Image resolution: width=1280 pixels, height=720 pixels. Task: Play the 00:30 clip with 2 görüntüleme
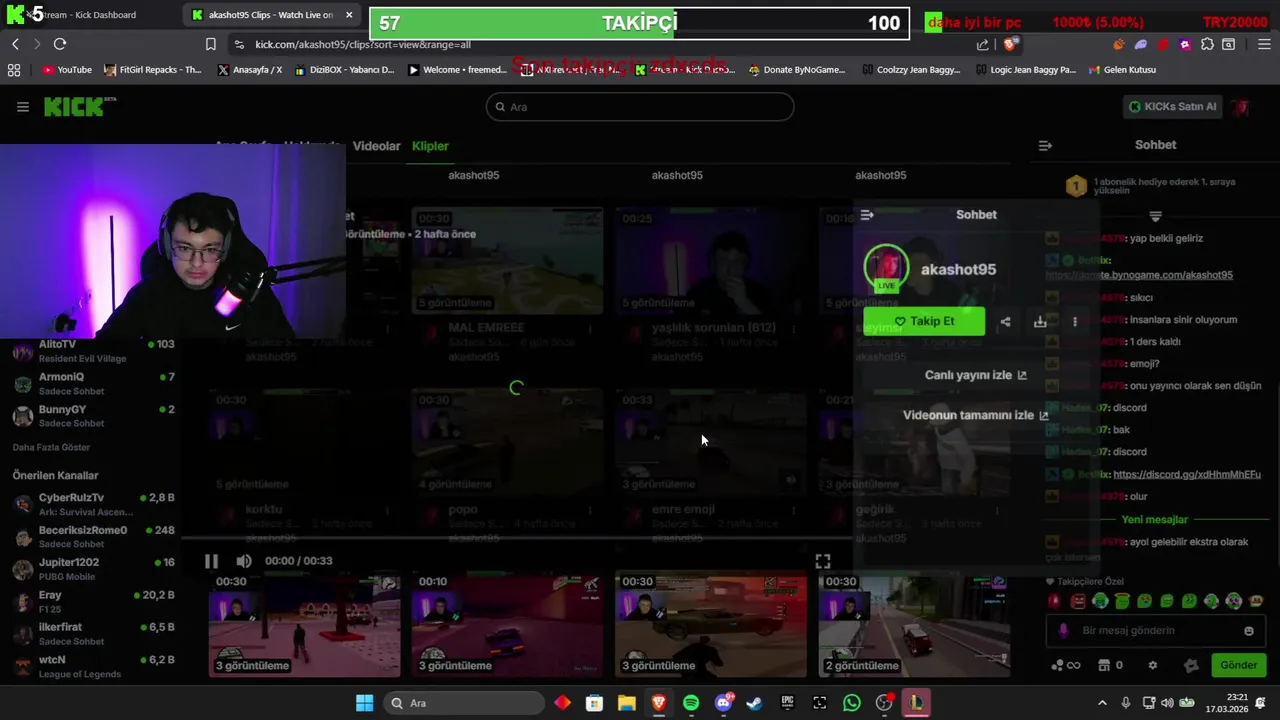tap(914, 624)
